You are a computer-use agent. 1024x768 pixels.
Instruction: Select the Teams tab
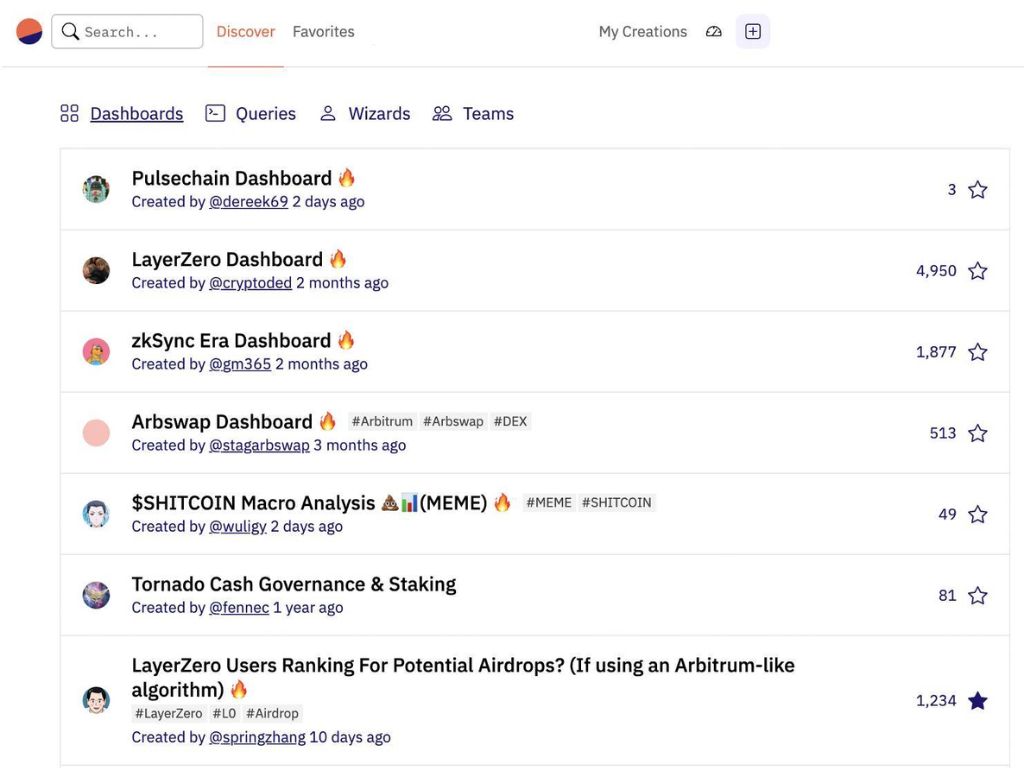[x=488, y=114]
